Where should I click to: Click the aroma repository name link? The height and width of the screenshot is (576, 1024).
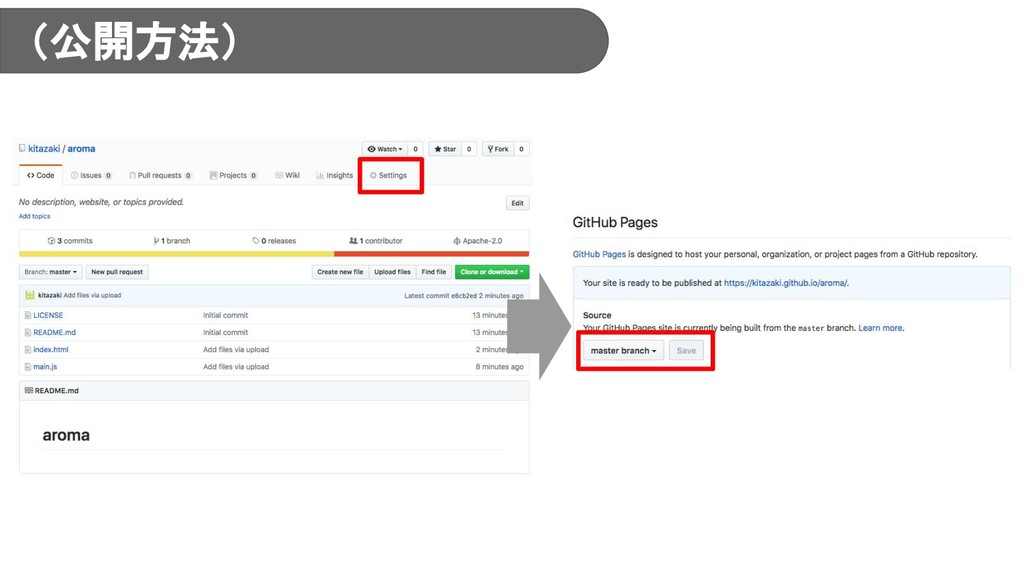(x=82, y=149)
